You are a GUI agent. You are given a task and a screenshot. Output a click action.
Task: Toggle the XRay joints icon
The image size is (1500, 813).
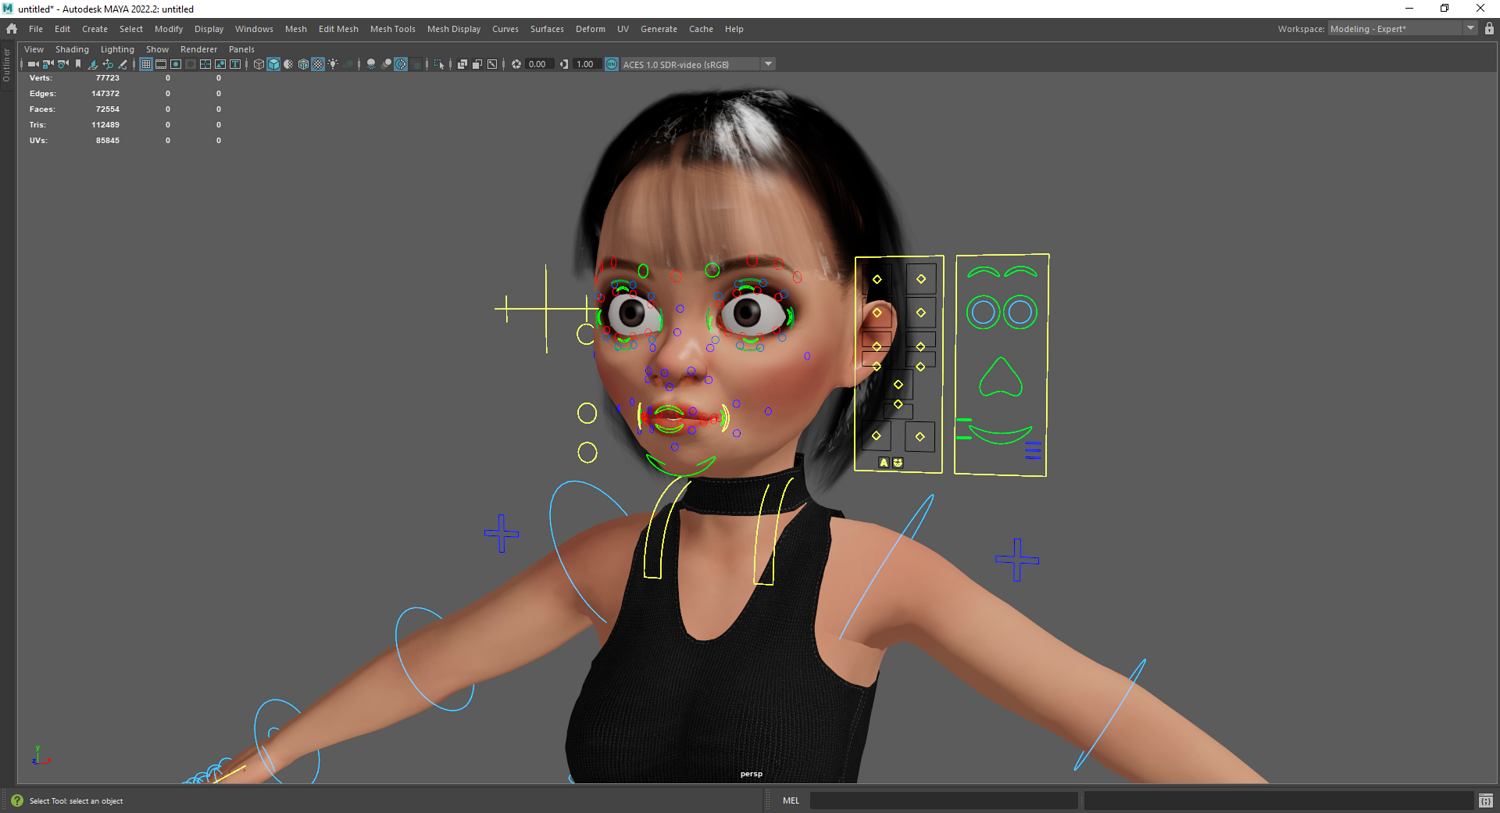tap(493, 64)
